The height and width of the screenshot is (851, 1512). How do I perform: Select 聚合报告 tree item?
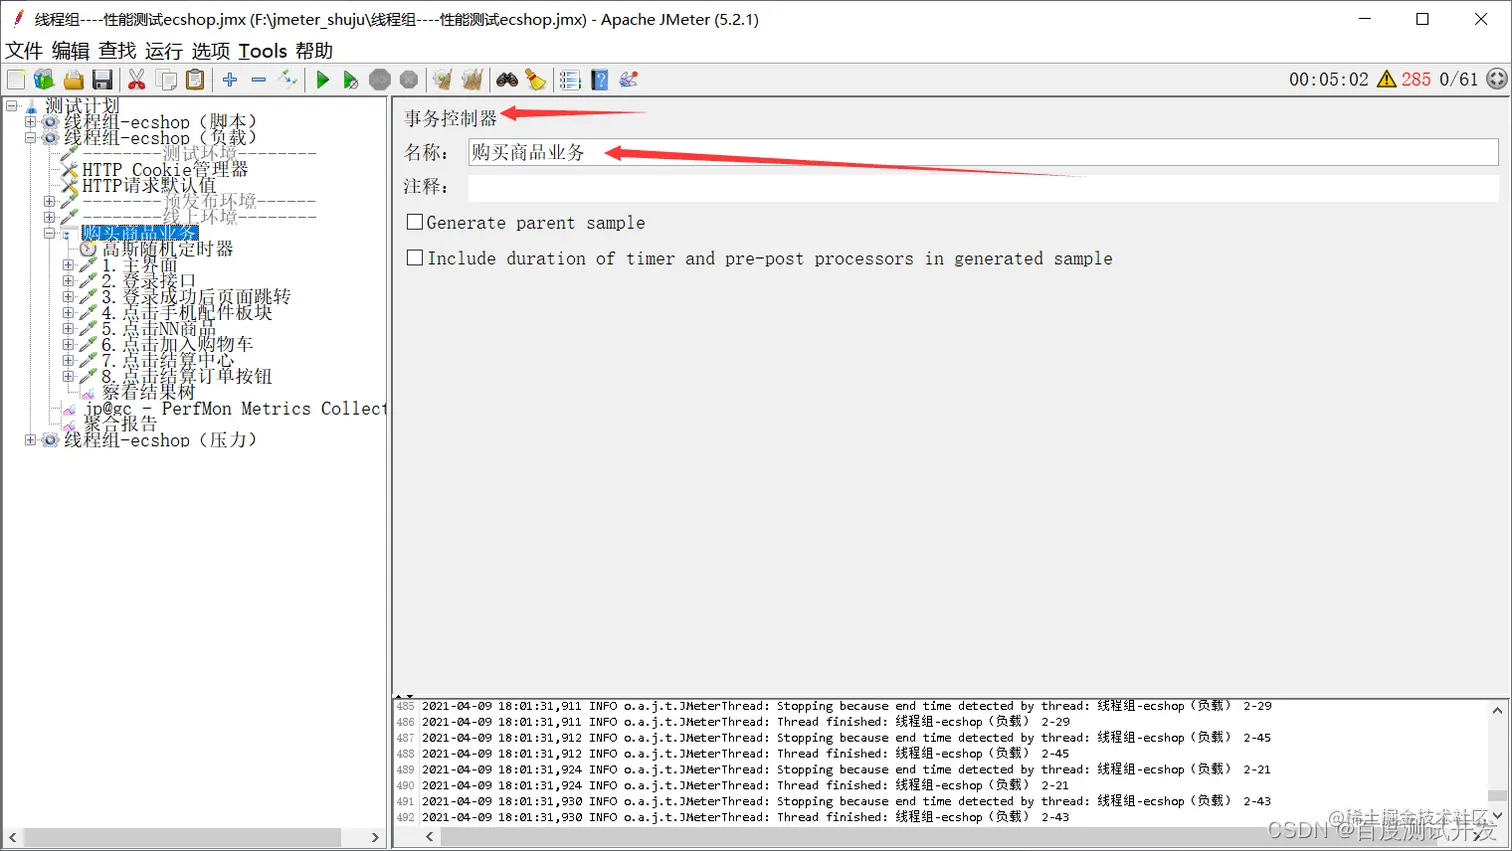(120, 424)
